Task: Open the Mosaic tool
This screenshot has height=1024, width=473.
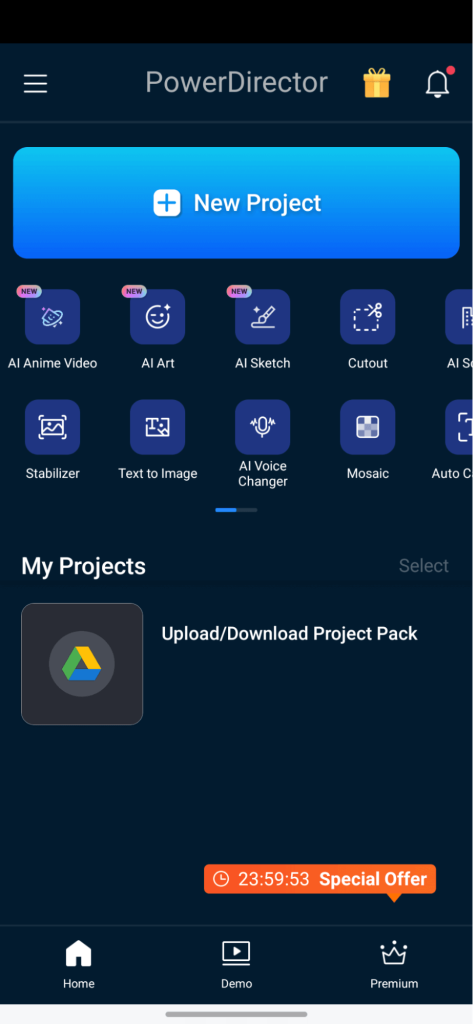Action: click(368, 427)
